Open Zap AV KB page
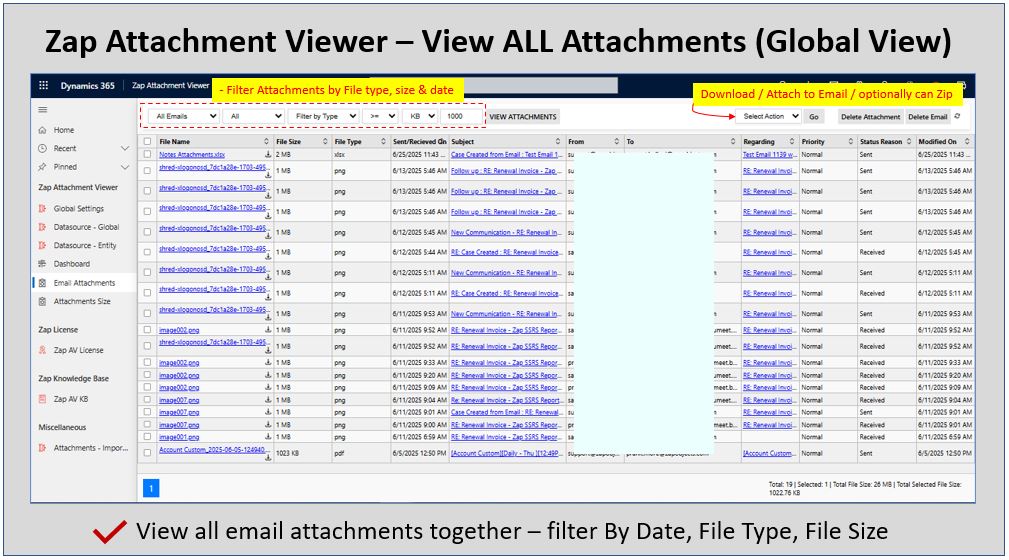Image resolution: width=1009 pixels, height=560 pixels. click(71, 399)
